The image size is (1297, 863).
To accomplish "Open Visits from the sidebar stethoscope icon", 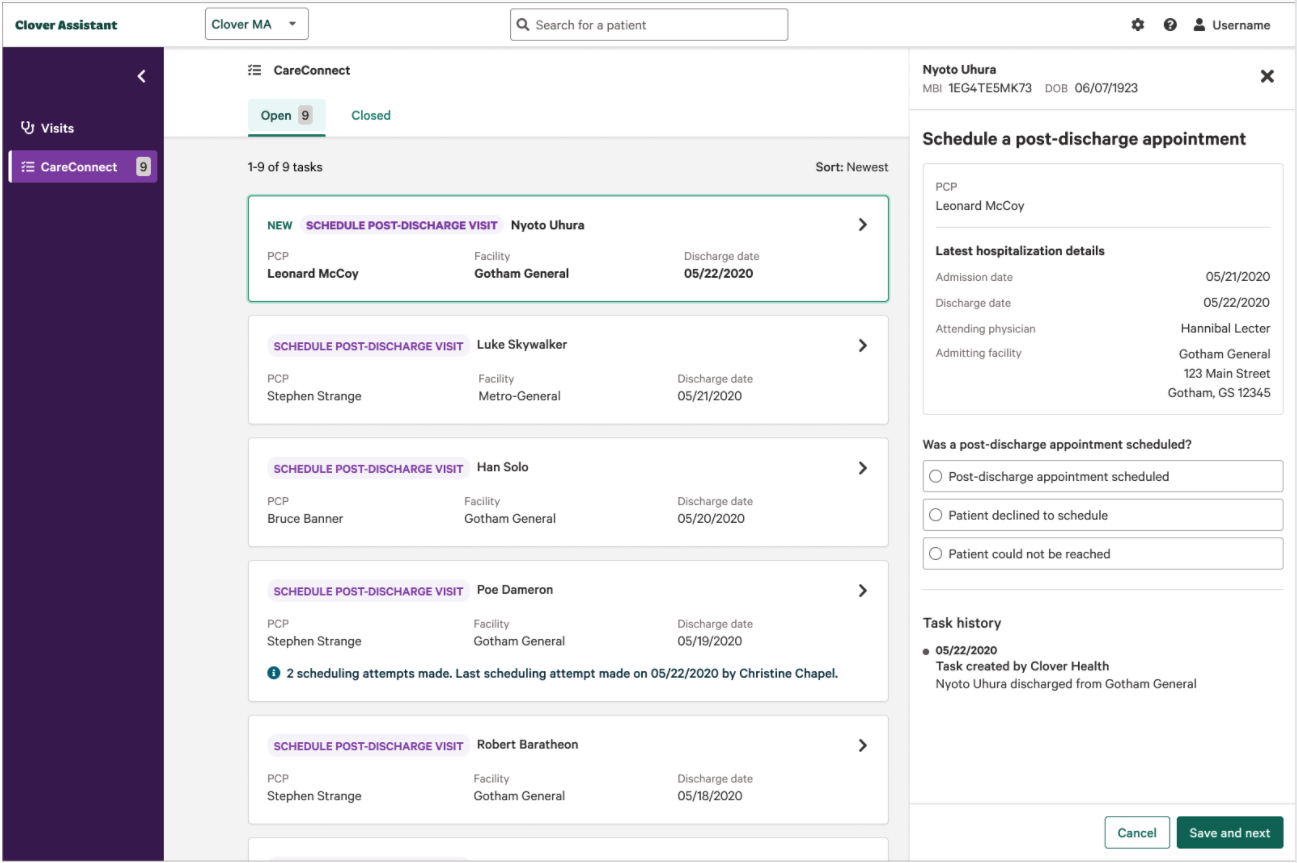I will (x=28, y=128).
